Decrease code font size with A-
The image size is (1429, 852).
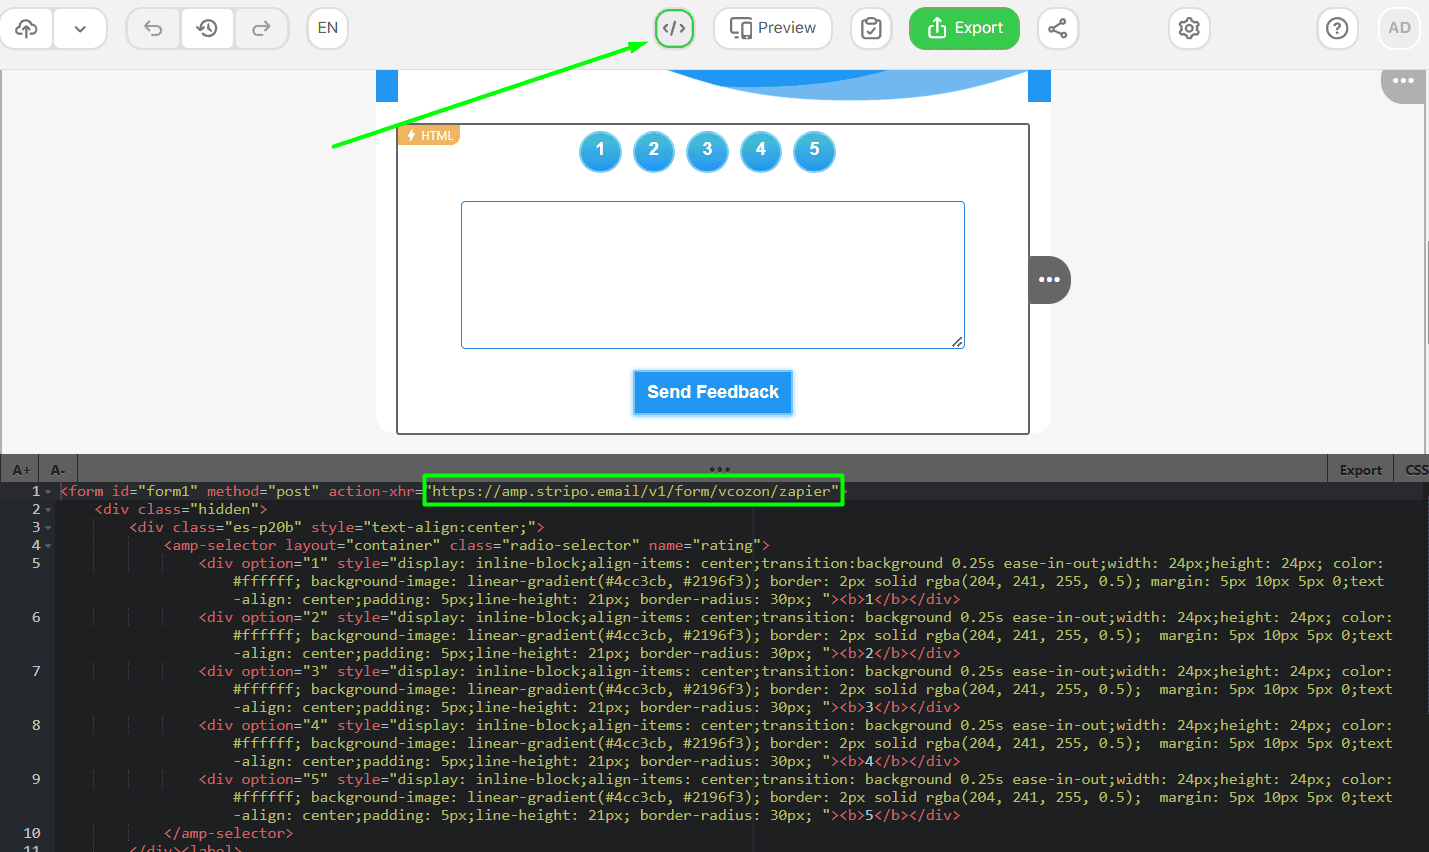click(x=58, y=470)
